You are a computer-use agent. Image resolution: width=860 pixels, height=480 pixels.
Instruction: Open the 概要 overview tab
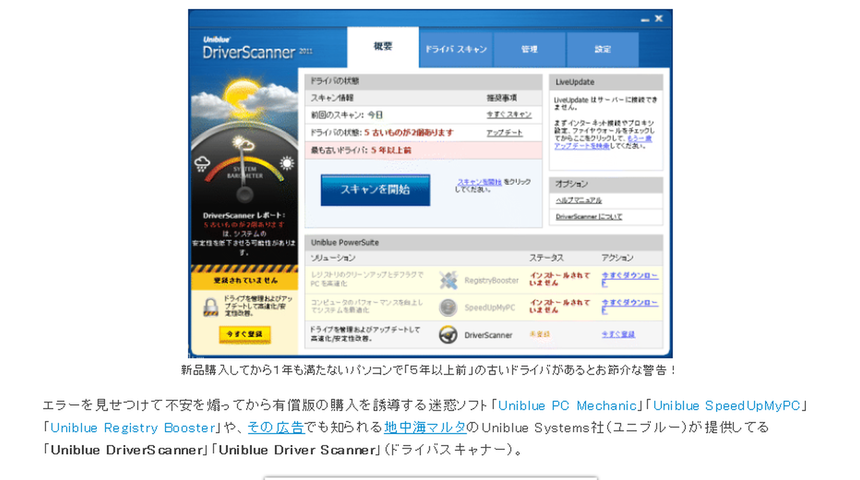pyautogui.click(x=383, y=47)
